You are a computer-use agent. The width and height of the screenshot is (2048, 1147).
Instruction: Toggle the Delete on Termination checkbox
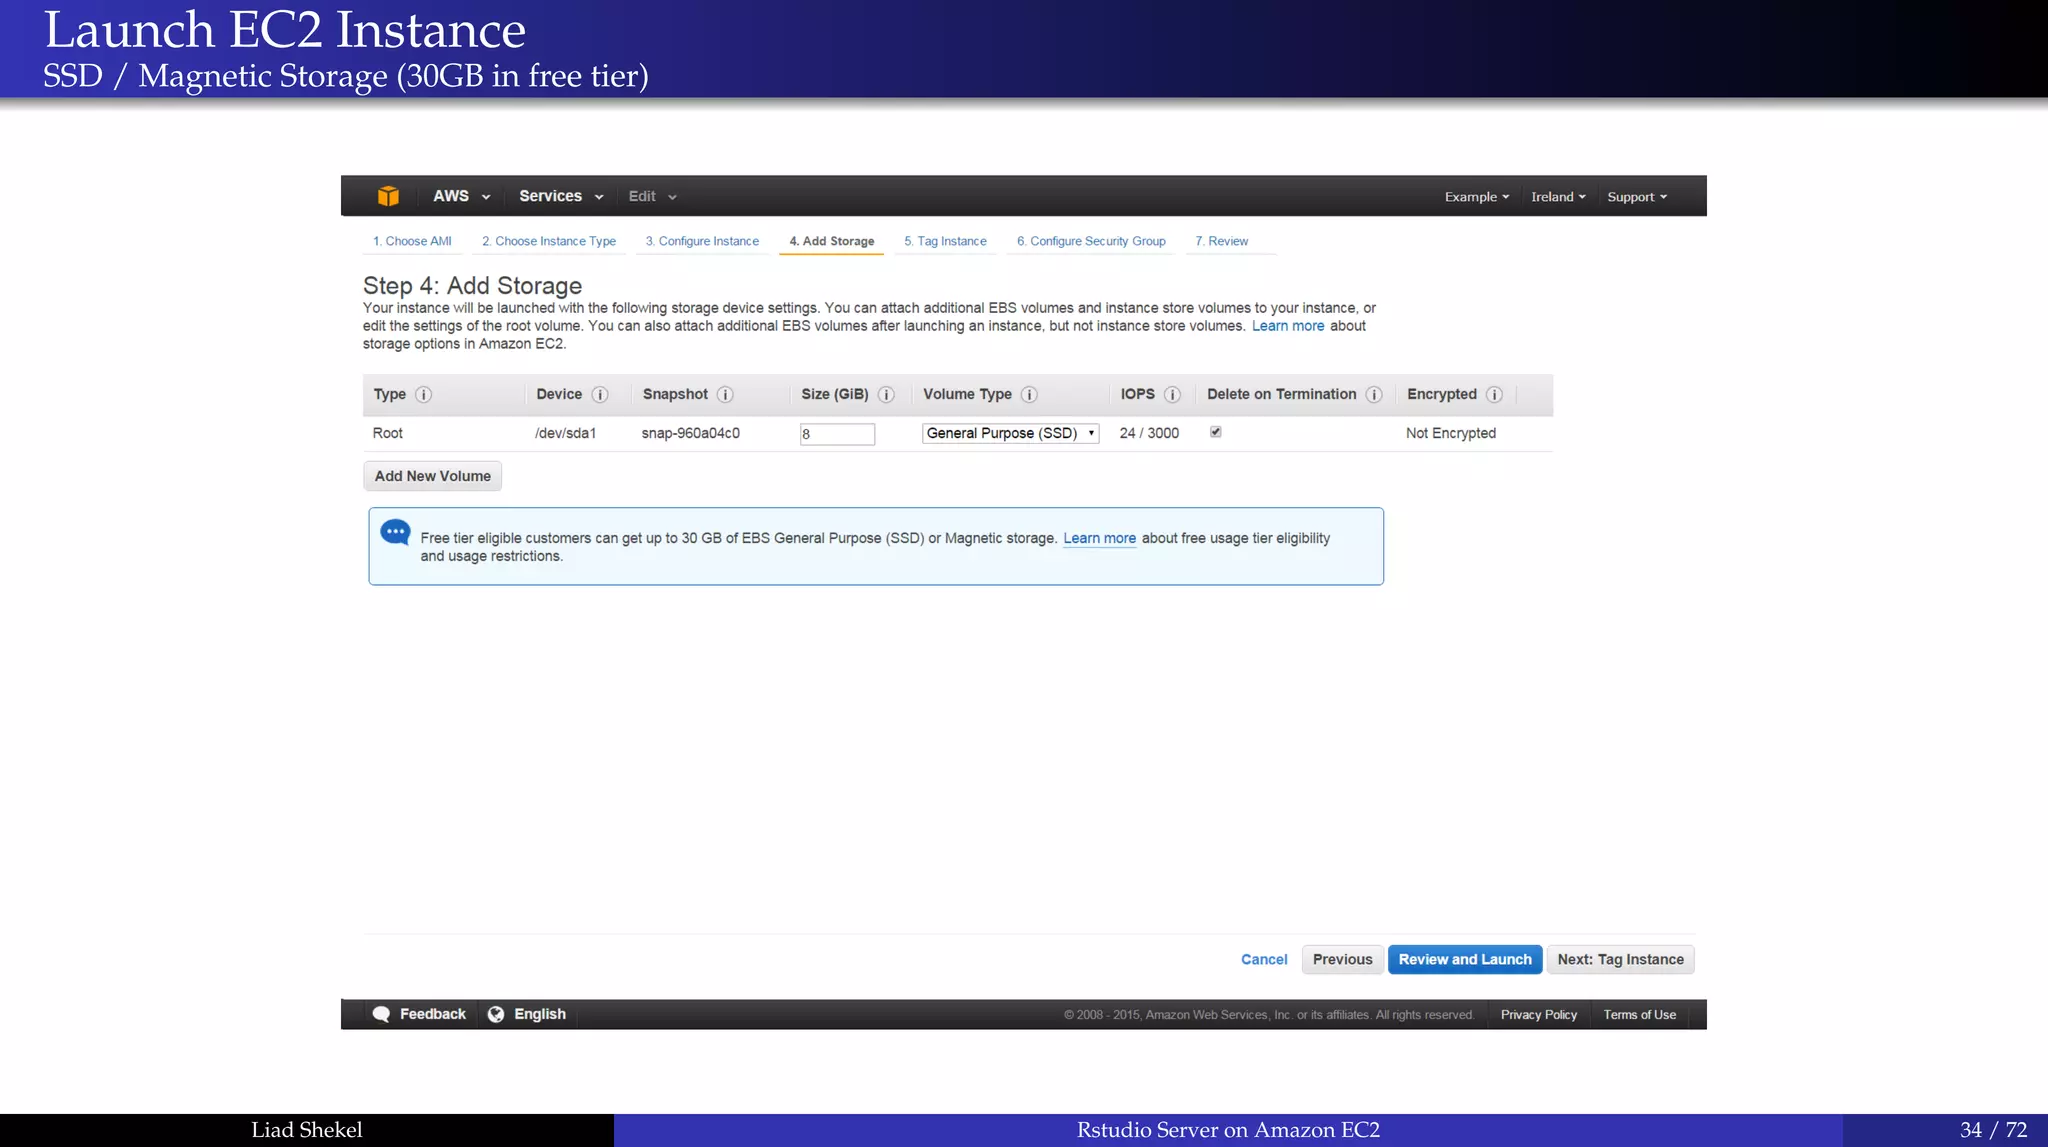[x=1216, y=432]
